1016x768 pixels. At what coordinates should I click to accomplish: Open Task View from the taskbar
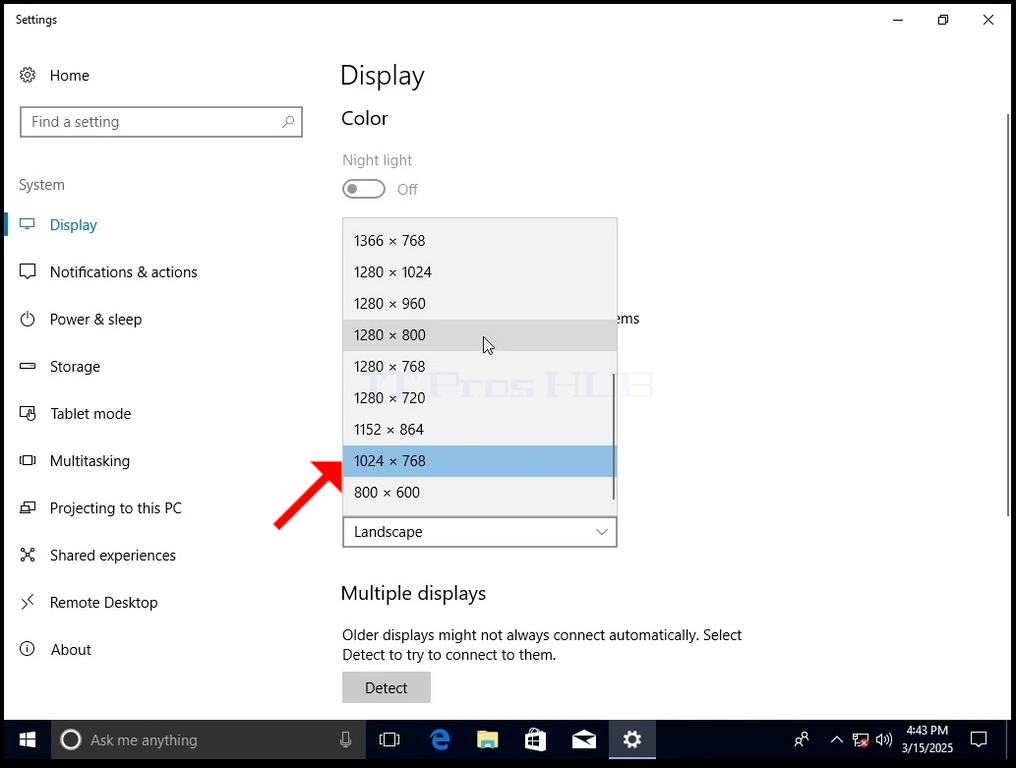[x=389, y=739]
